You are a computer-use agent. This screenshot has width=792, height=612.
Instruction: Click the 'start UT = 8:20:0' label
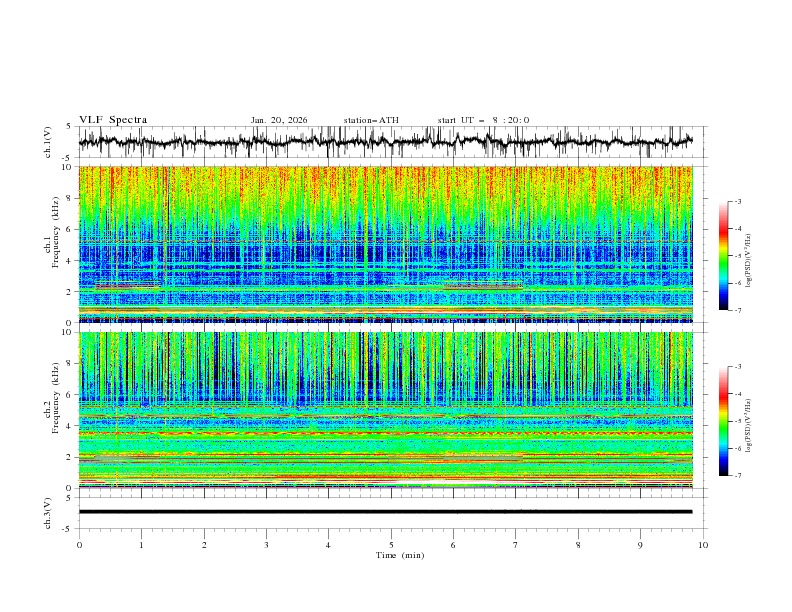(x=483, y=120)
